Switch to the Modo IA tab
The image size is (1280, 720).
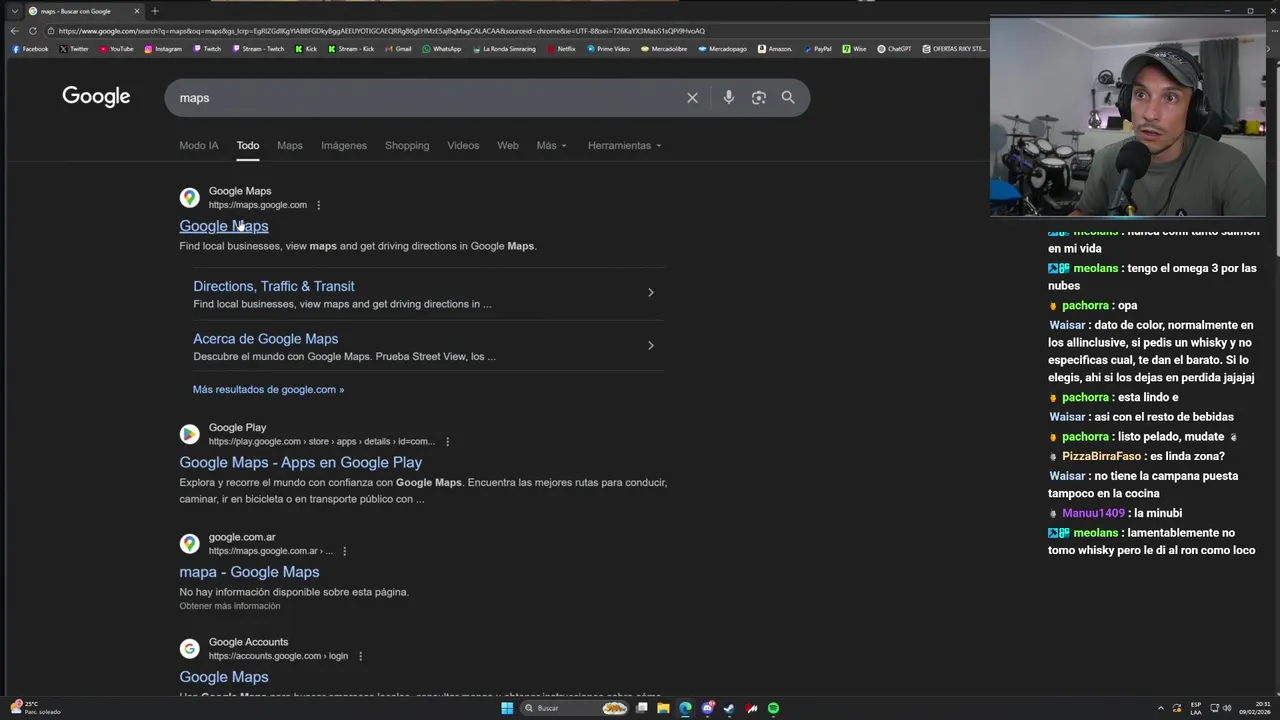198,145
